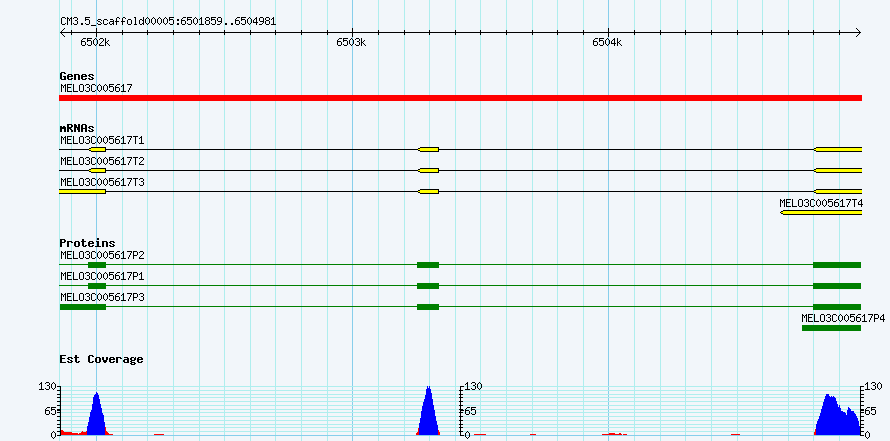
Task: Click the middle green block of MEL03C005617P1
Action: coord(428,286)
